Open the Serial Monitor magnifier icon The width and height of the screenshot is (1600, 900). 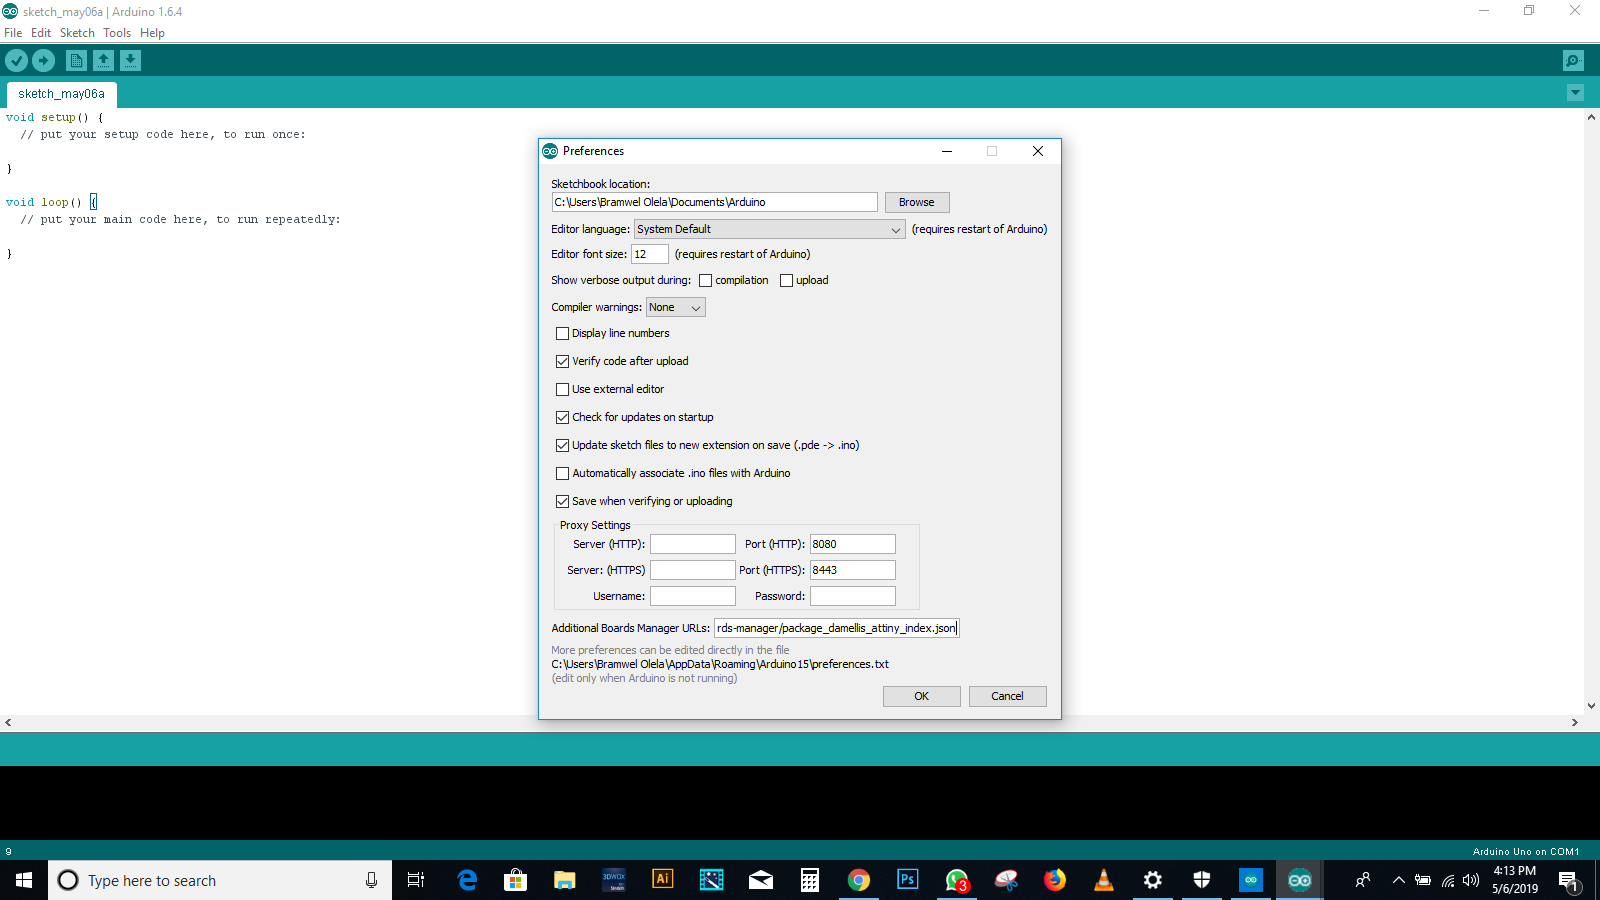(x=1573, y=61)
